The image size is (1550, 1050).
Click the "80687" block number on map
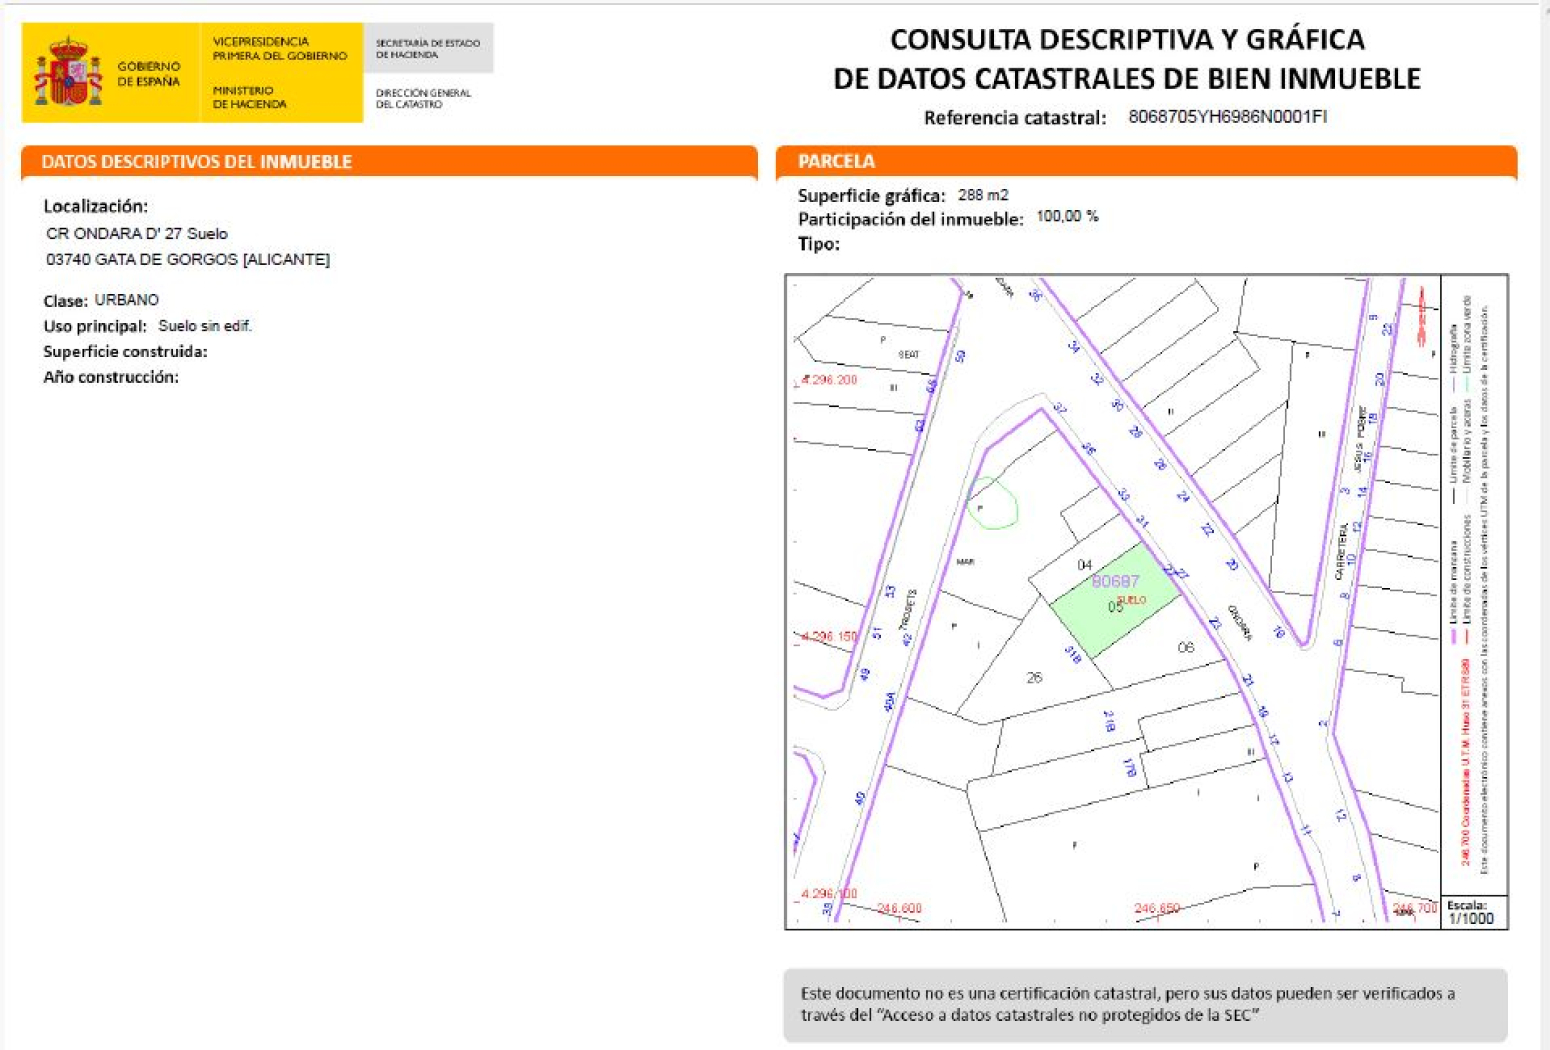pos(1115,581)
